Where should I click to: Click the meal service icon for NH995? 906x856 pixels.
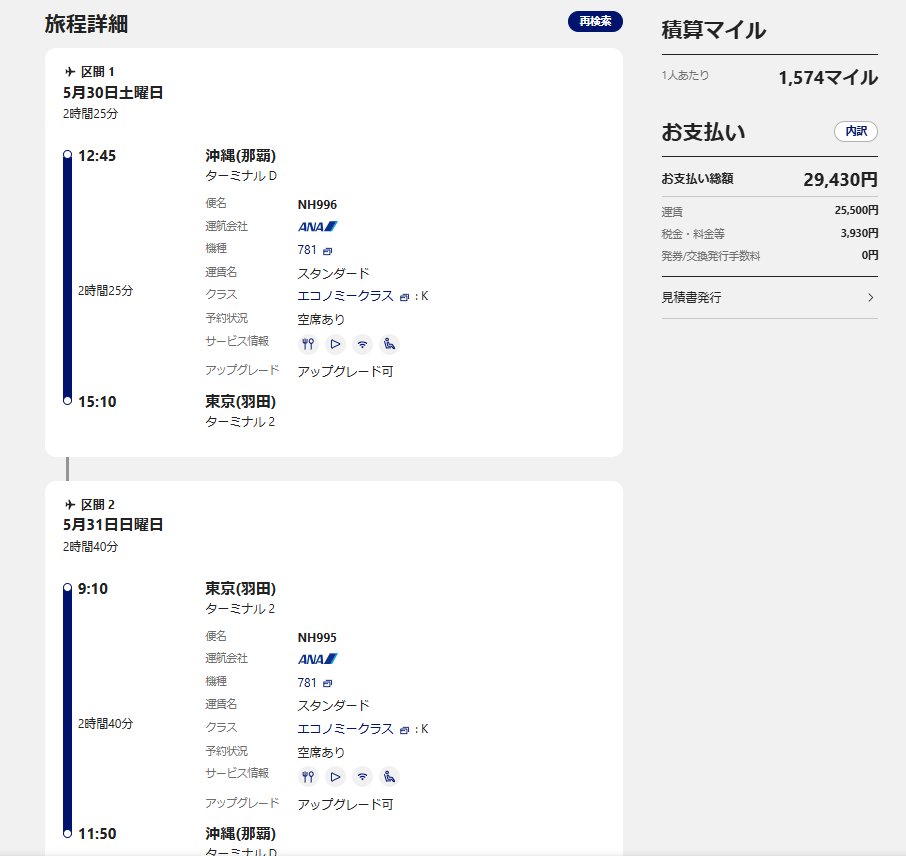click(309, 777)
